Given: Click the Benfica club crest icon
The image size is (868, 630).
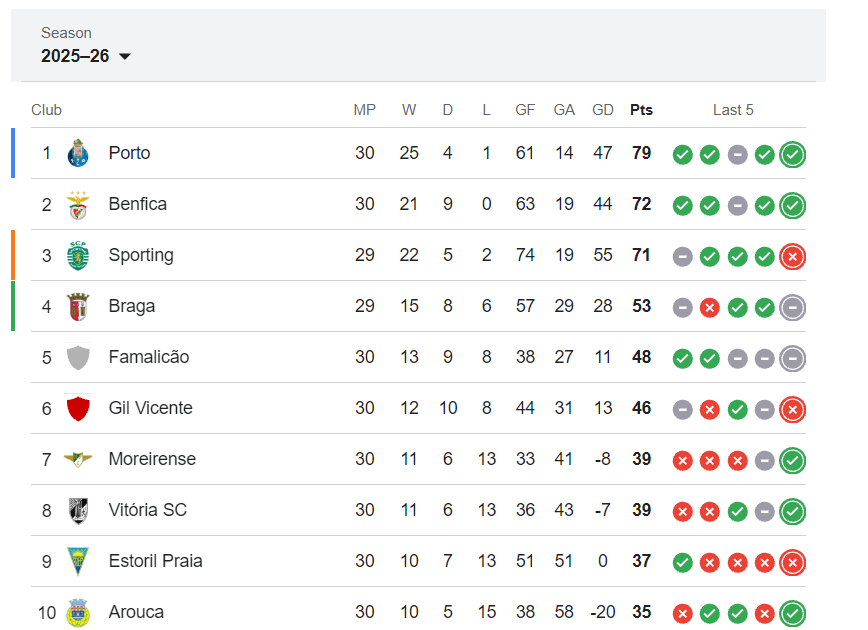Looking at the screenshot, I should [78, 205].
